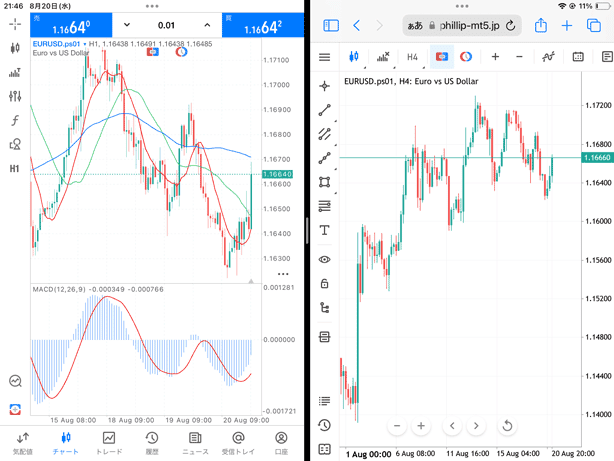
Task: Select rectangle shapes drawing tool
Action: point(325,182)
